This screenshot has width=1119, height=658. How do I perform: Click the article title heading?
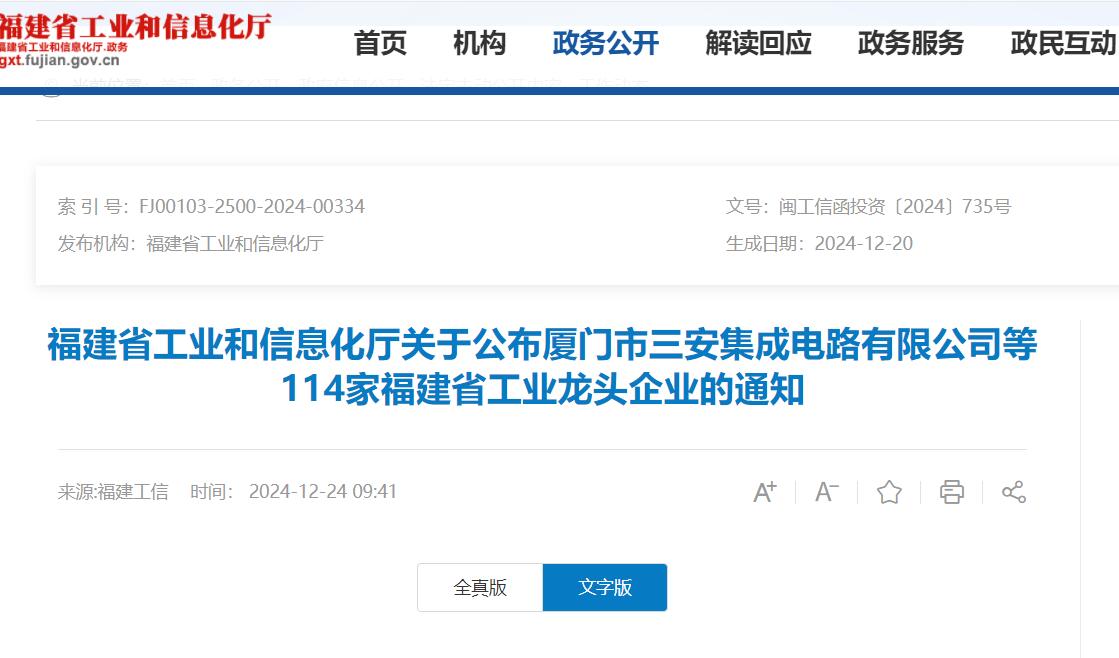click(x=542, y=367)
